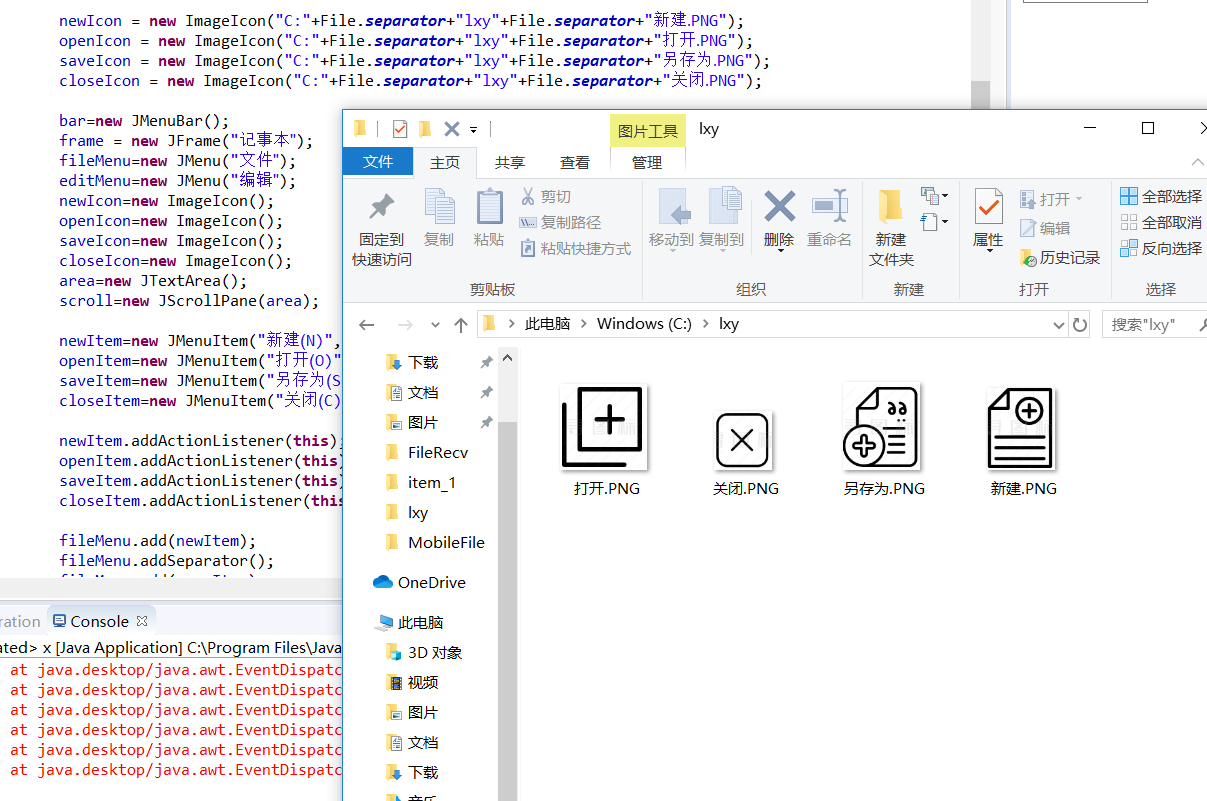The height and width of the screenshot is (801, 1207).
Task: Select the 新建.PNG file thumbnail
Action: point(1022,430)
